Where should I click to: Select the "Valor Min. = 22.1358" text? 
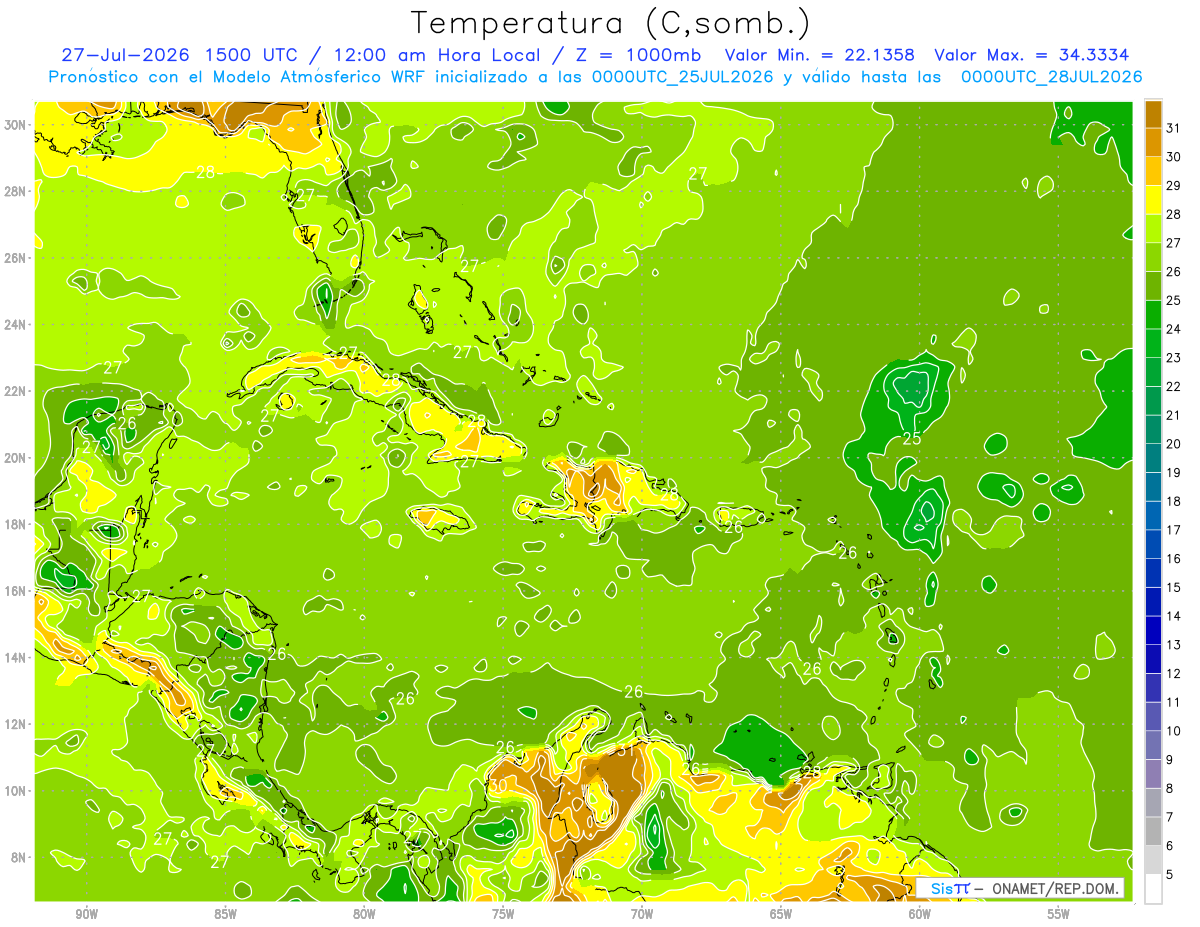click(x=819, y=55)
